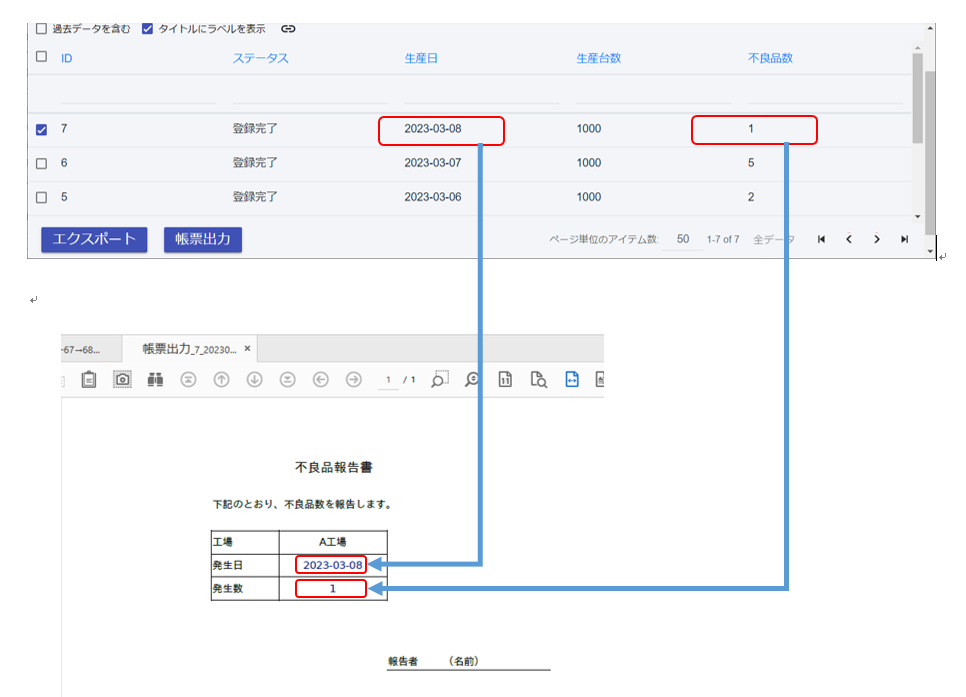Uncheck the タイトルにラベルを表示 checkbox
Image resolution: width=966 pixels, height=697 pixels.
(x=148, y=29)
